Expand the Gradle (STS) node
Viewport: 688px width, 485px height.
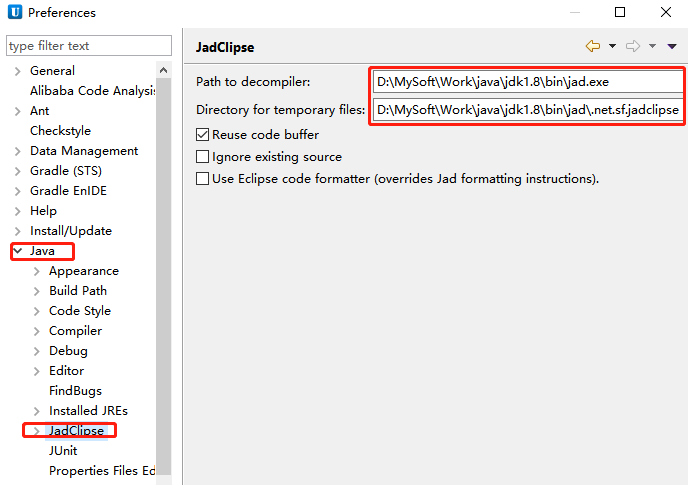tap(18, 171)
